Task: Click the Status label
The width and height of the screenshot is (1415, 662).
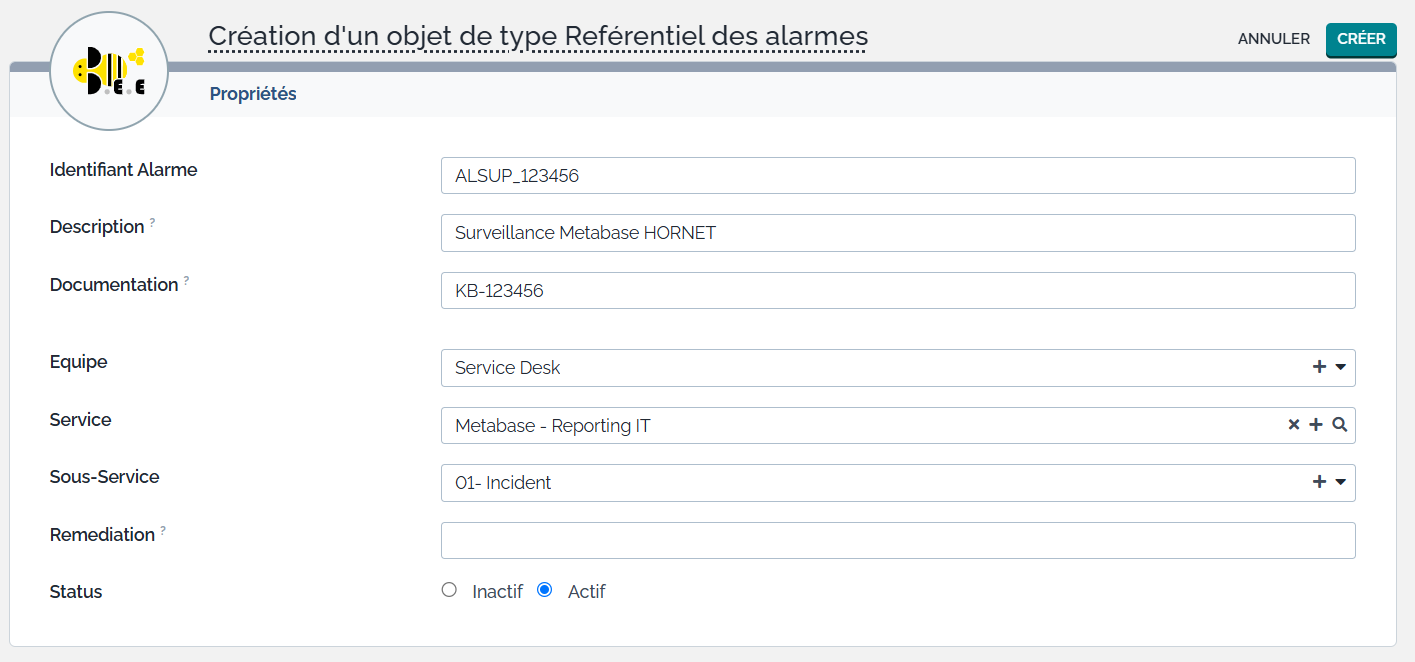Action: pos(76,592)
